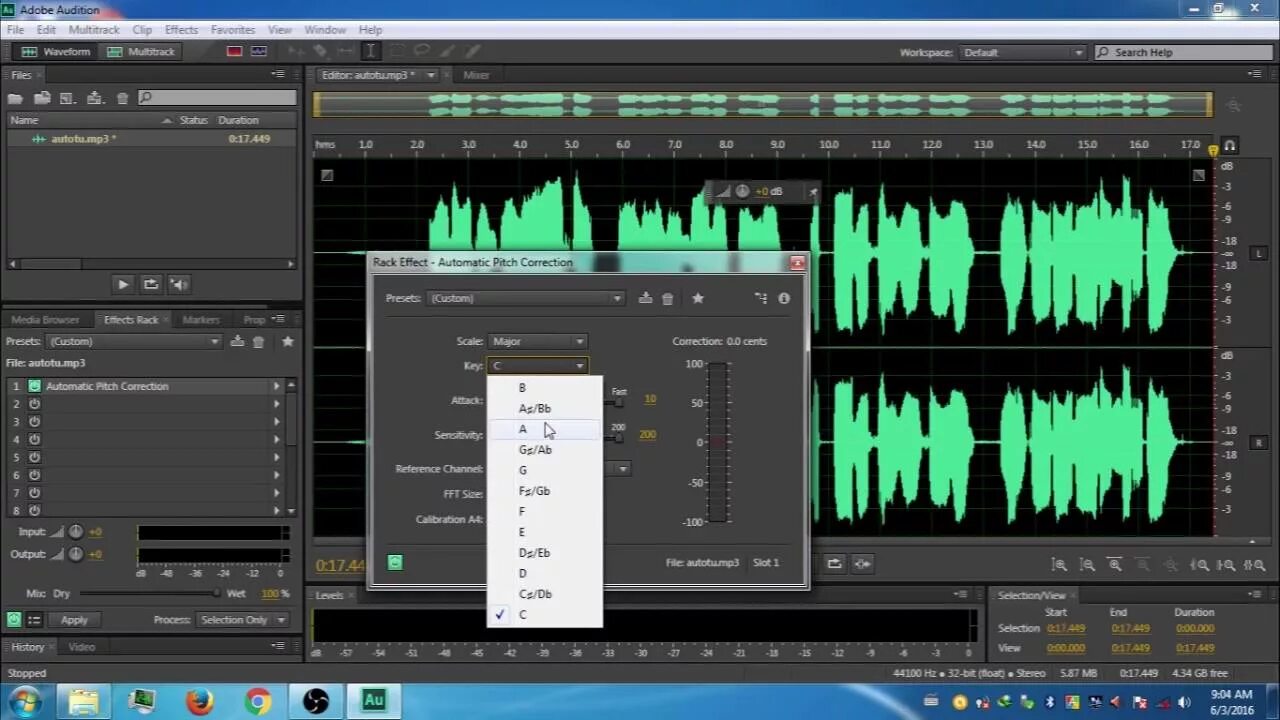
Task: Click the Output gain knob
Action: point(76,554)
